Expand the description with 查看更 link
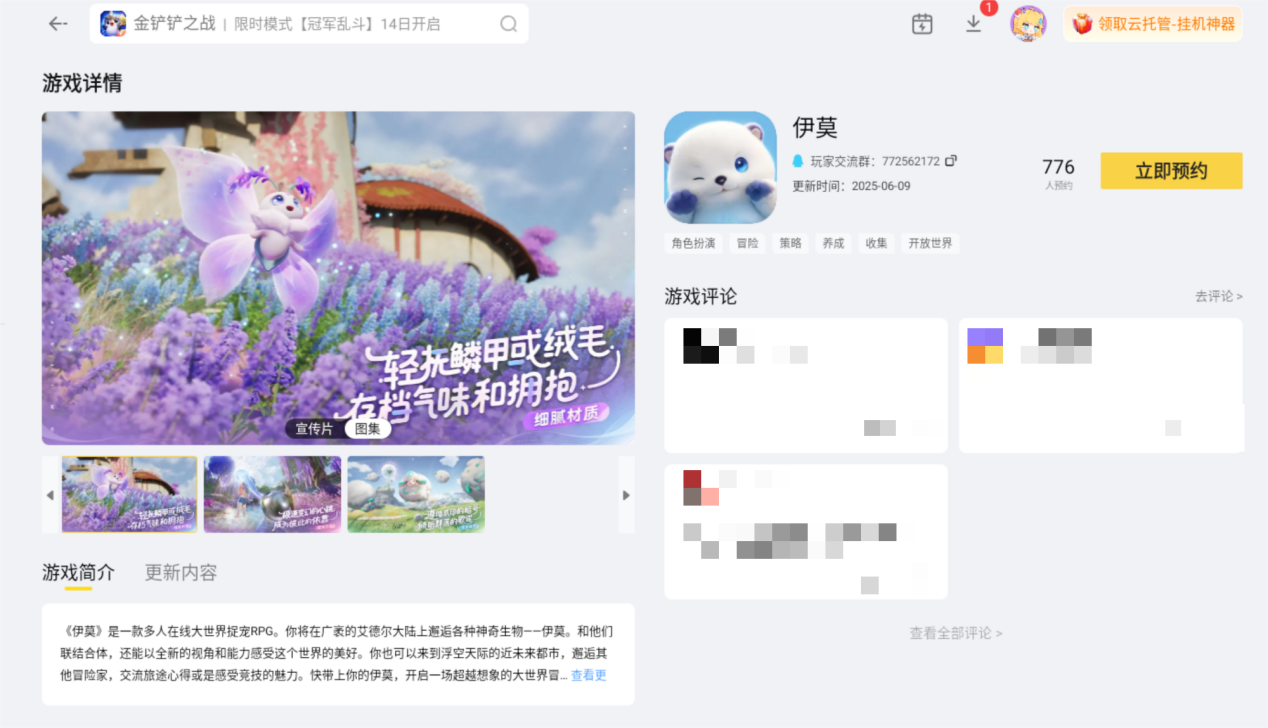The image size is (1268, 728). [588, 675]
